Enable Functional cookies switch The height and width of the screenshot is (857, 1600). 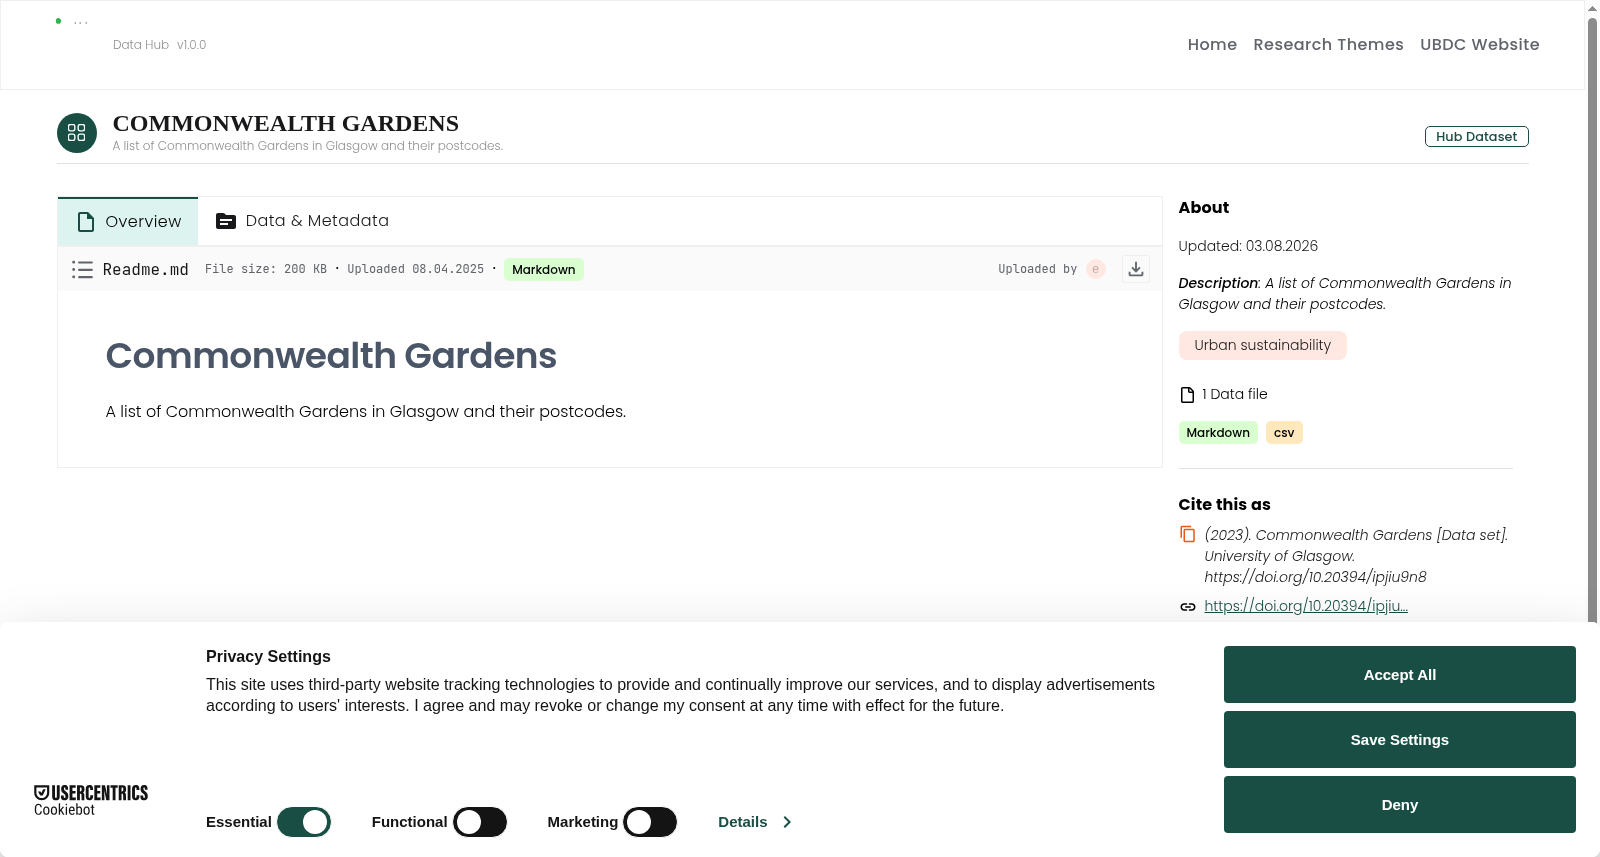click(480, 822)
